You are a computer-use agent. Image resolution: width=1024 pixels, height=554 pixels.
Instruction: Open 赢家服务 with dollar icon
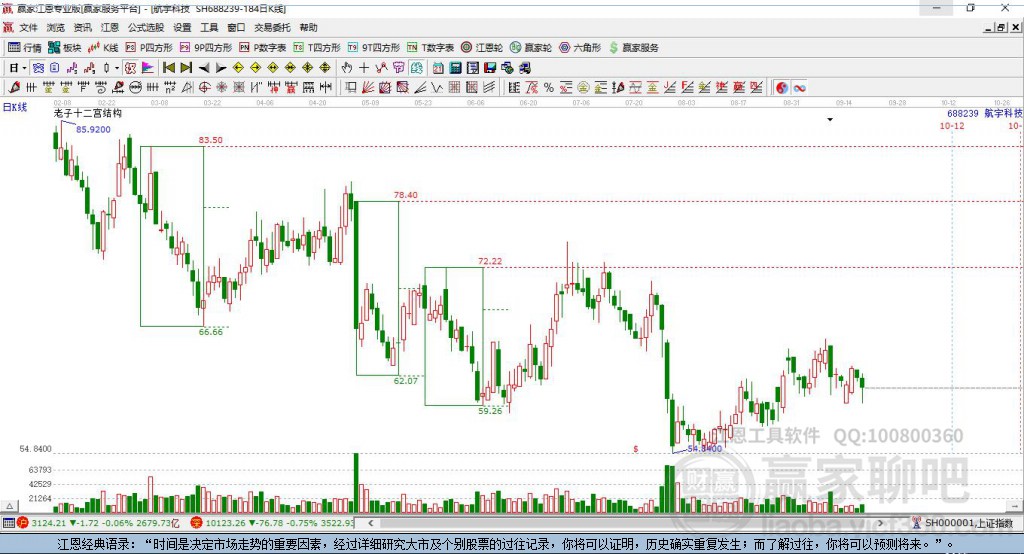coord(633,48)
